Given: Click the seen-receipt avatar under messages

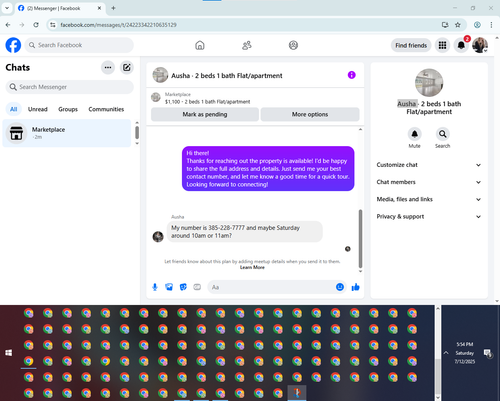Looking at the screenshot, I should (348, 249).
